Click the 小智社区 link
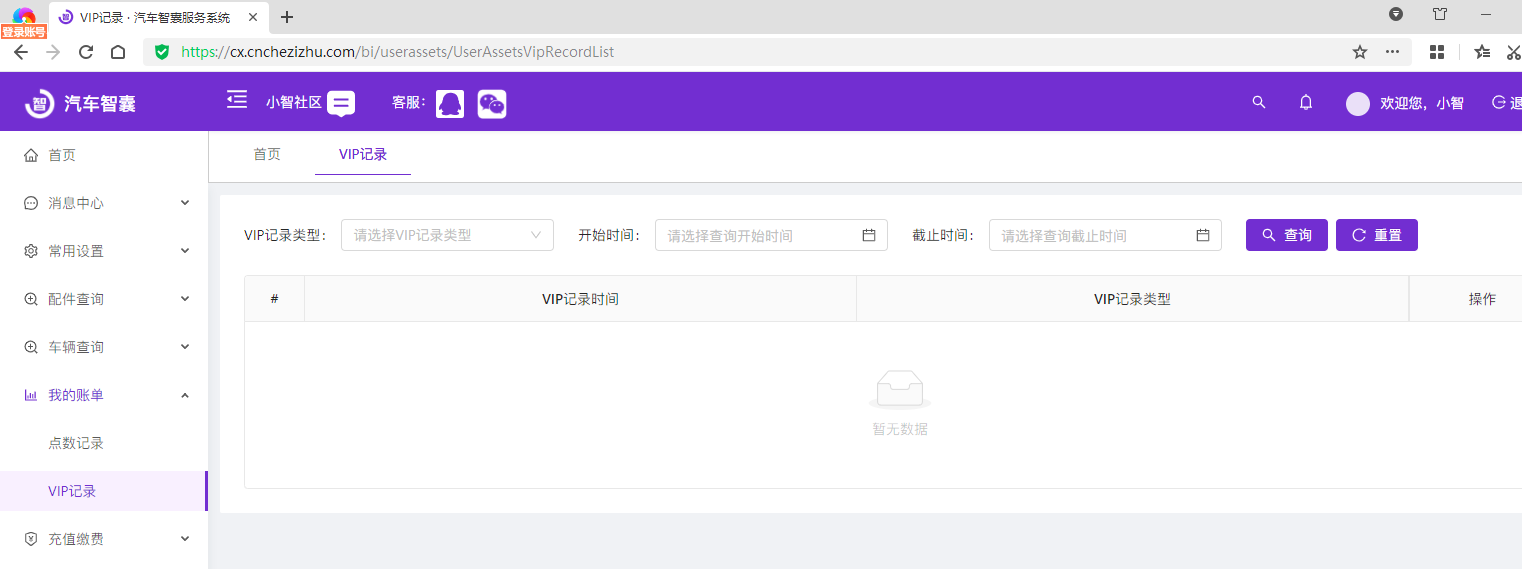1522x569 pixels. (x=294, y=102)
